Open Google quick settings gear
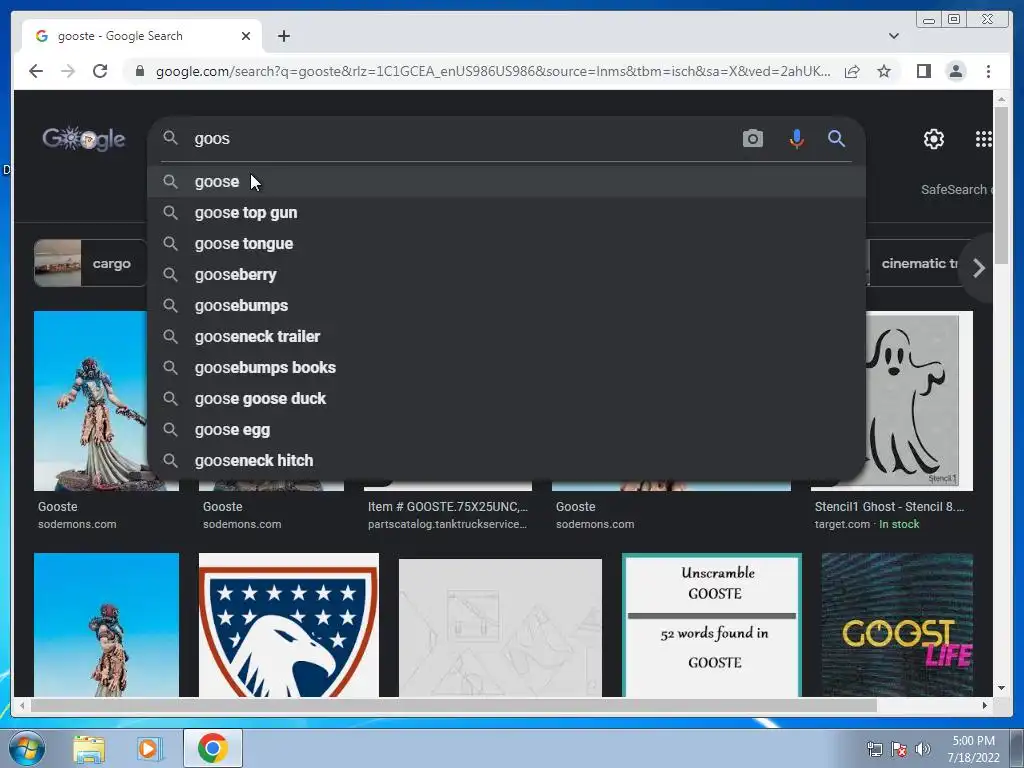1024x768 pixels. pos(934,138)
